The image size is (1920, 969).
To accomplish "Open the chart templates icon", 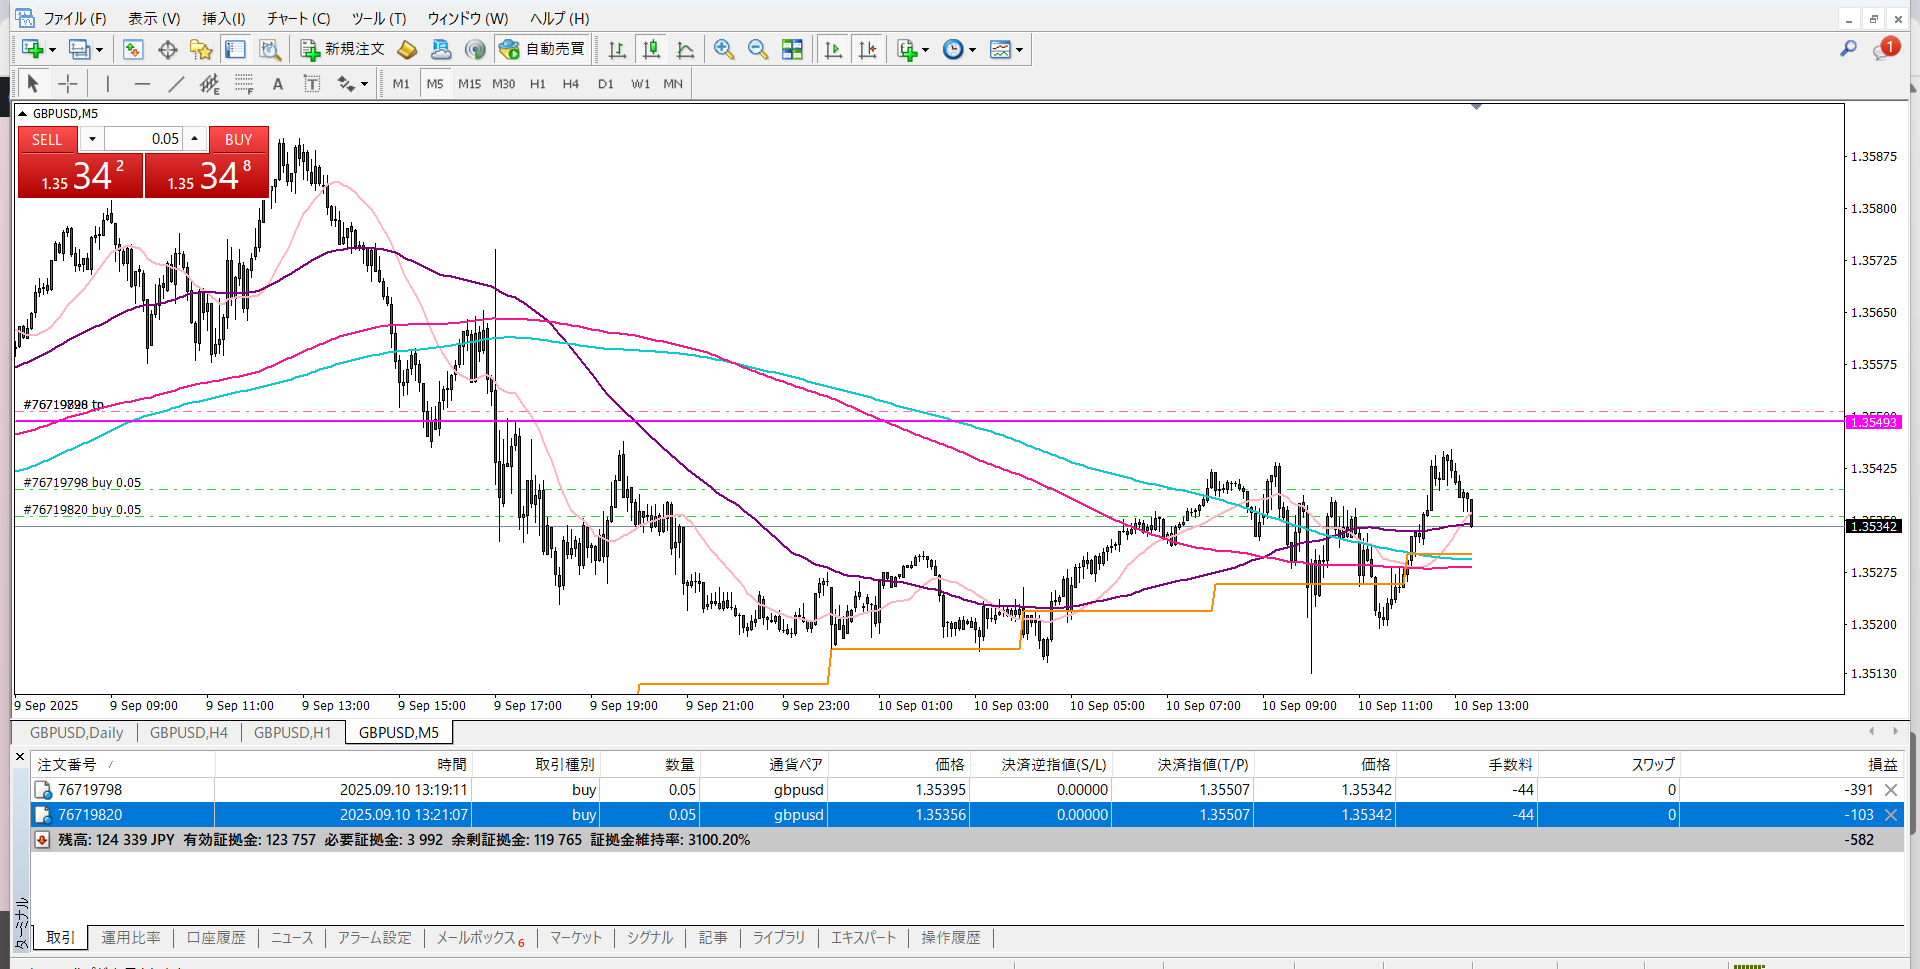I will (1000, 49).
